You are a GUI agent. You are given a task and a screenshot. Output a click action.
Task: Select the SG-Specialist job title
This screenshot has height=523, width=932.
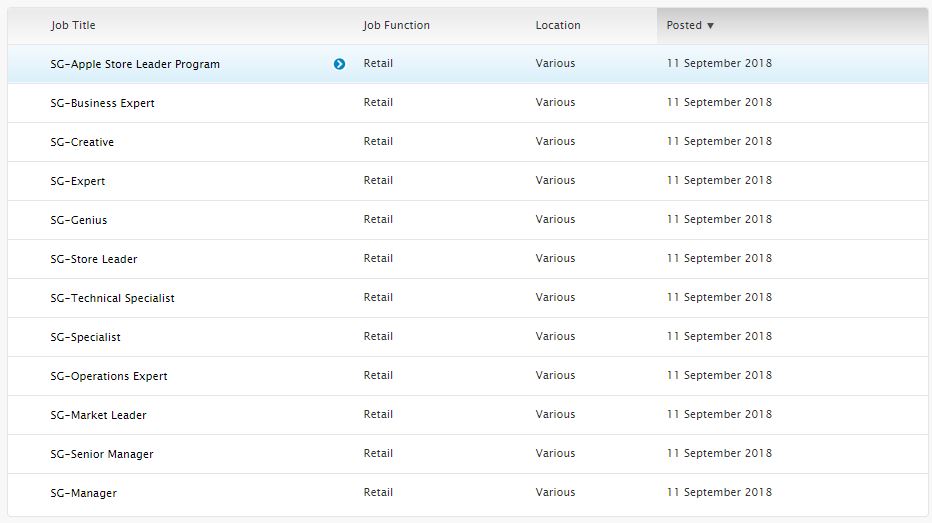pos(85,337)
